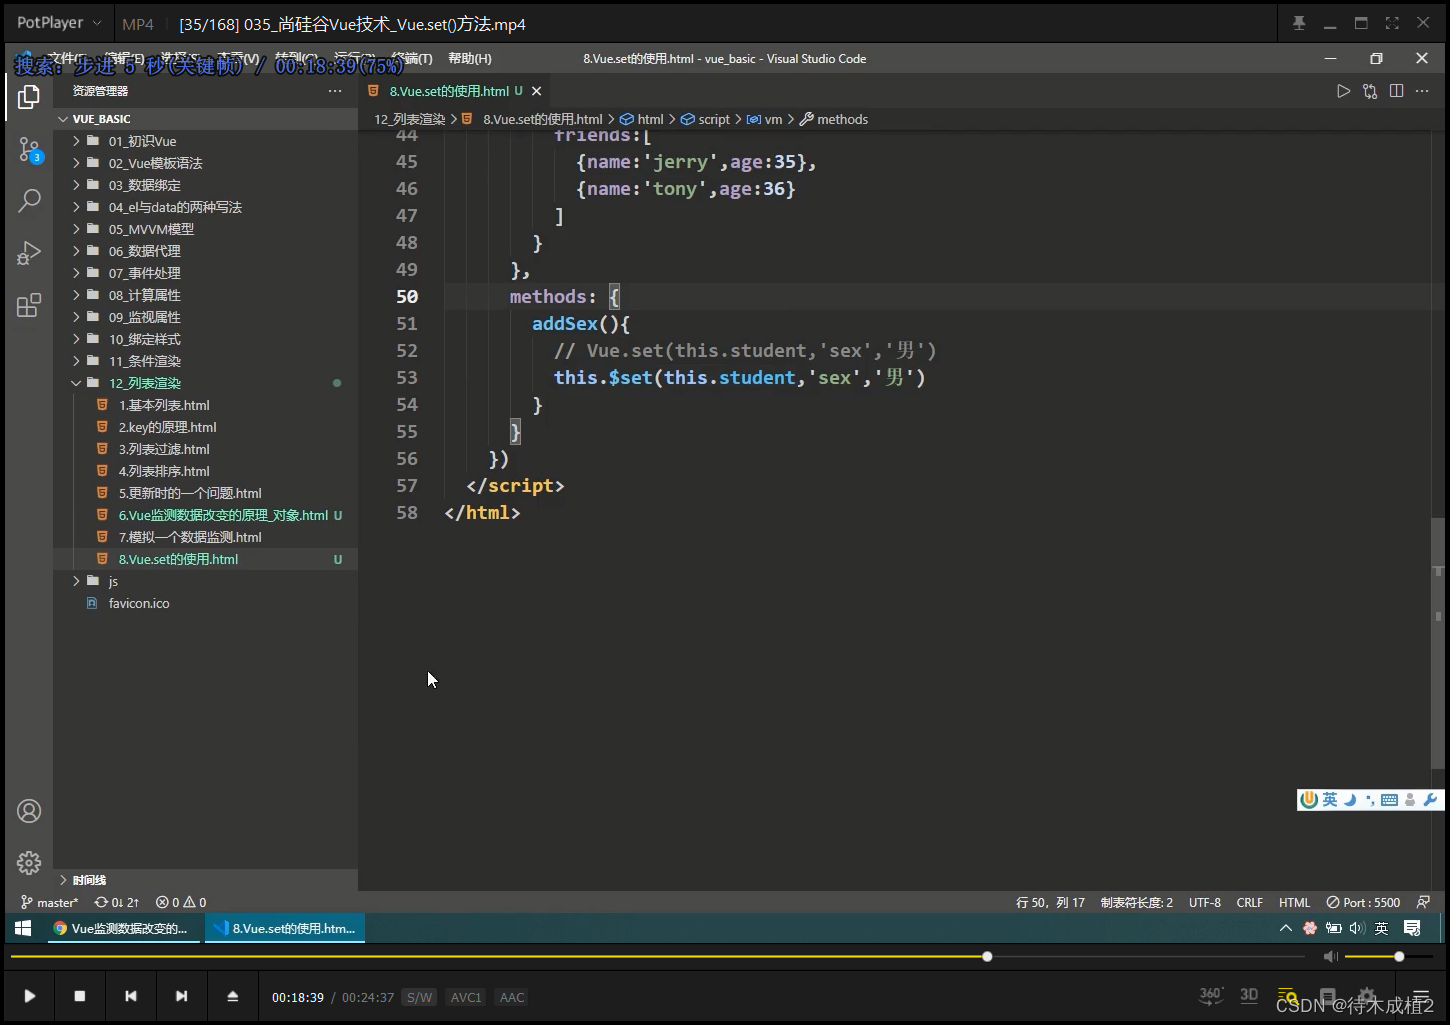The image size is (1450, 1025).
Task: Split the editor to the right
Action: point(1396,91)
